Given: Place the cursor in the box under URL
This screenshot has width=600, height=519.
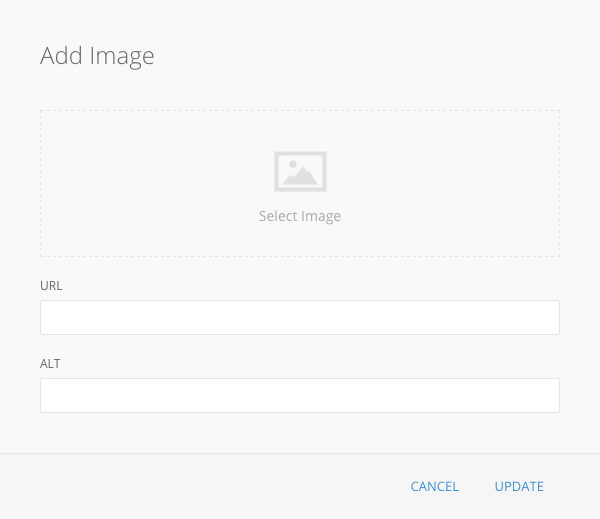Looking at the screenshot, I should [x=300, y=317].
